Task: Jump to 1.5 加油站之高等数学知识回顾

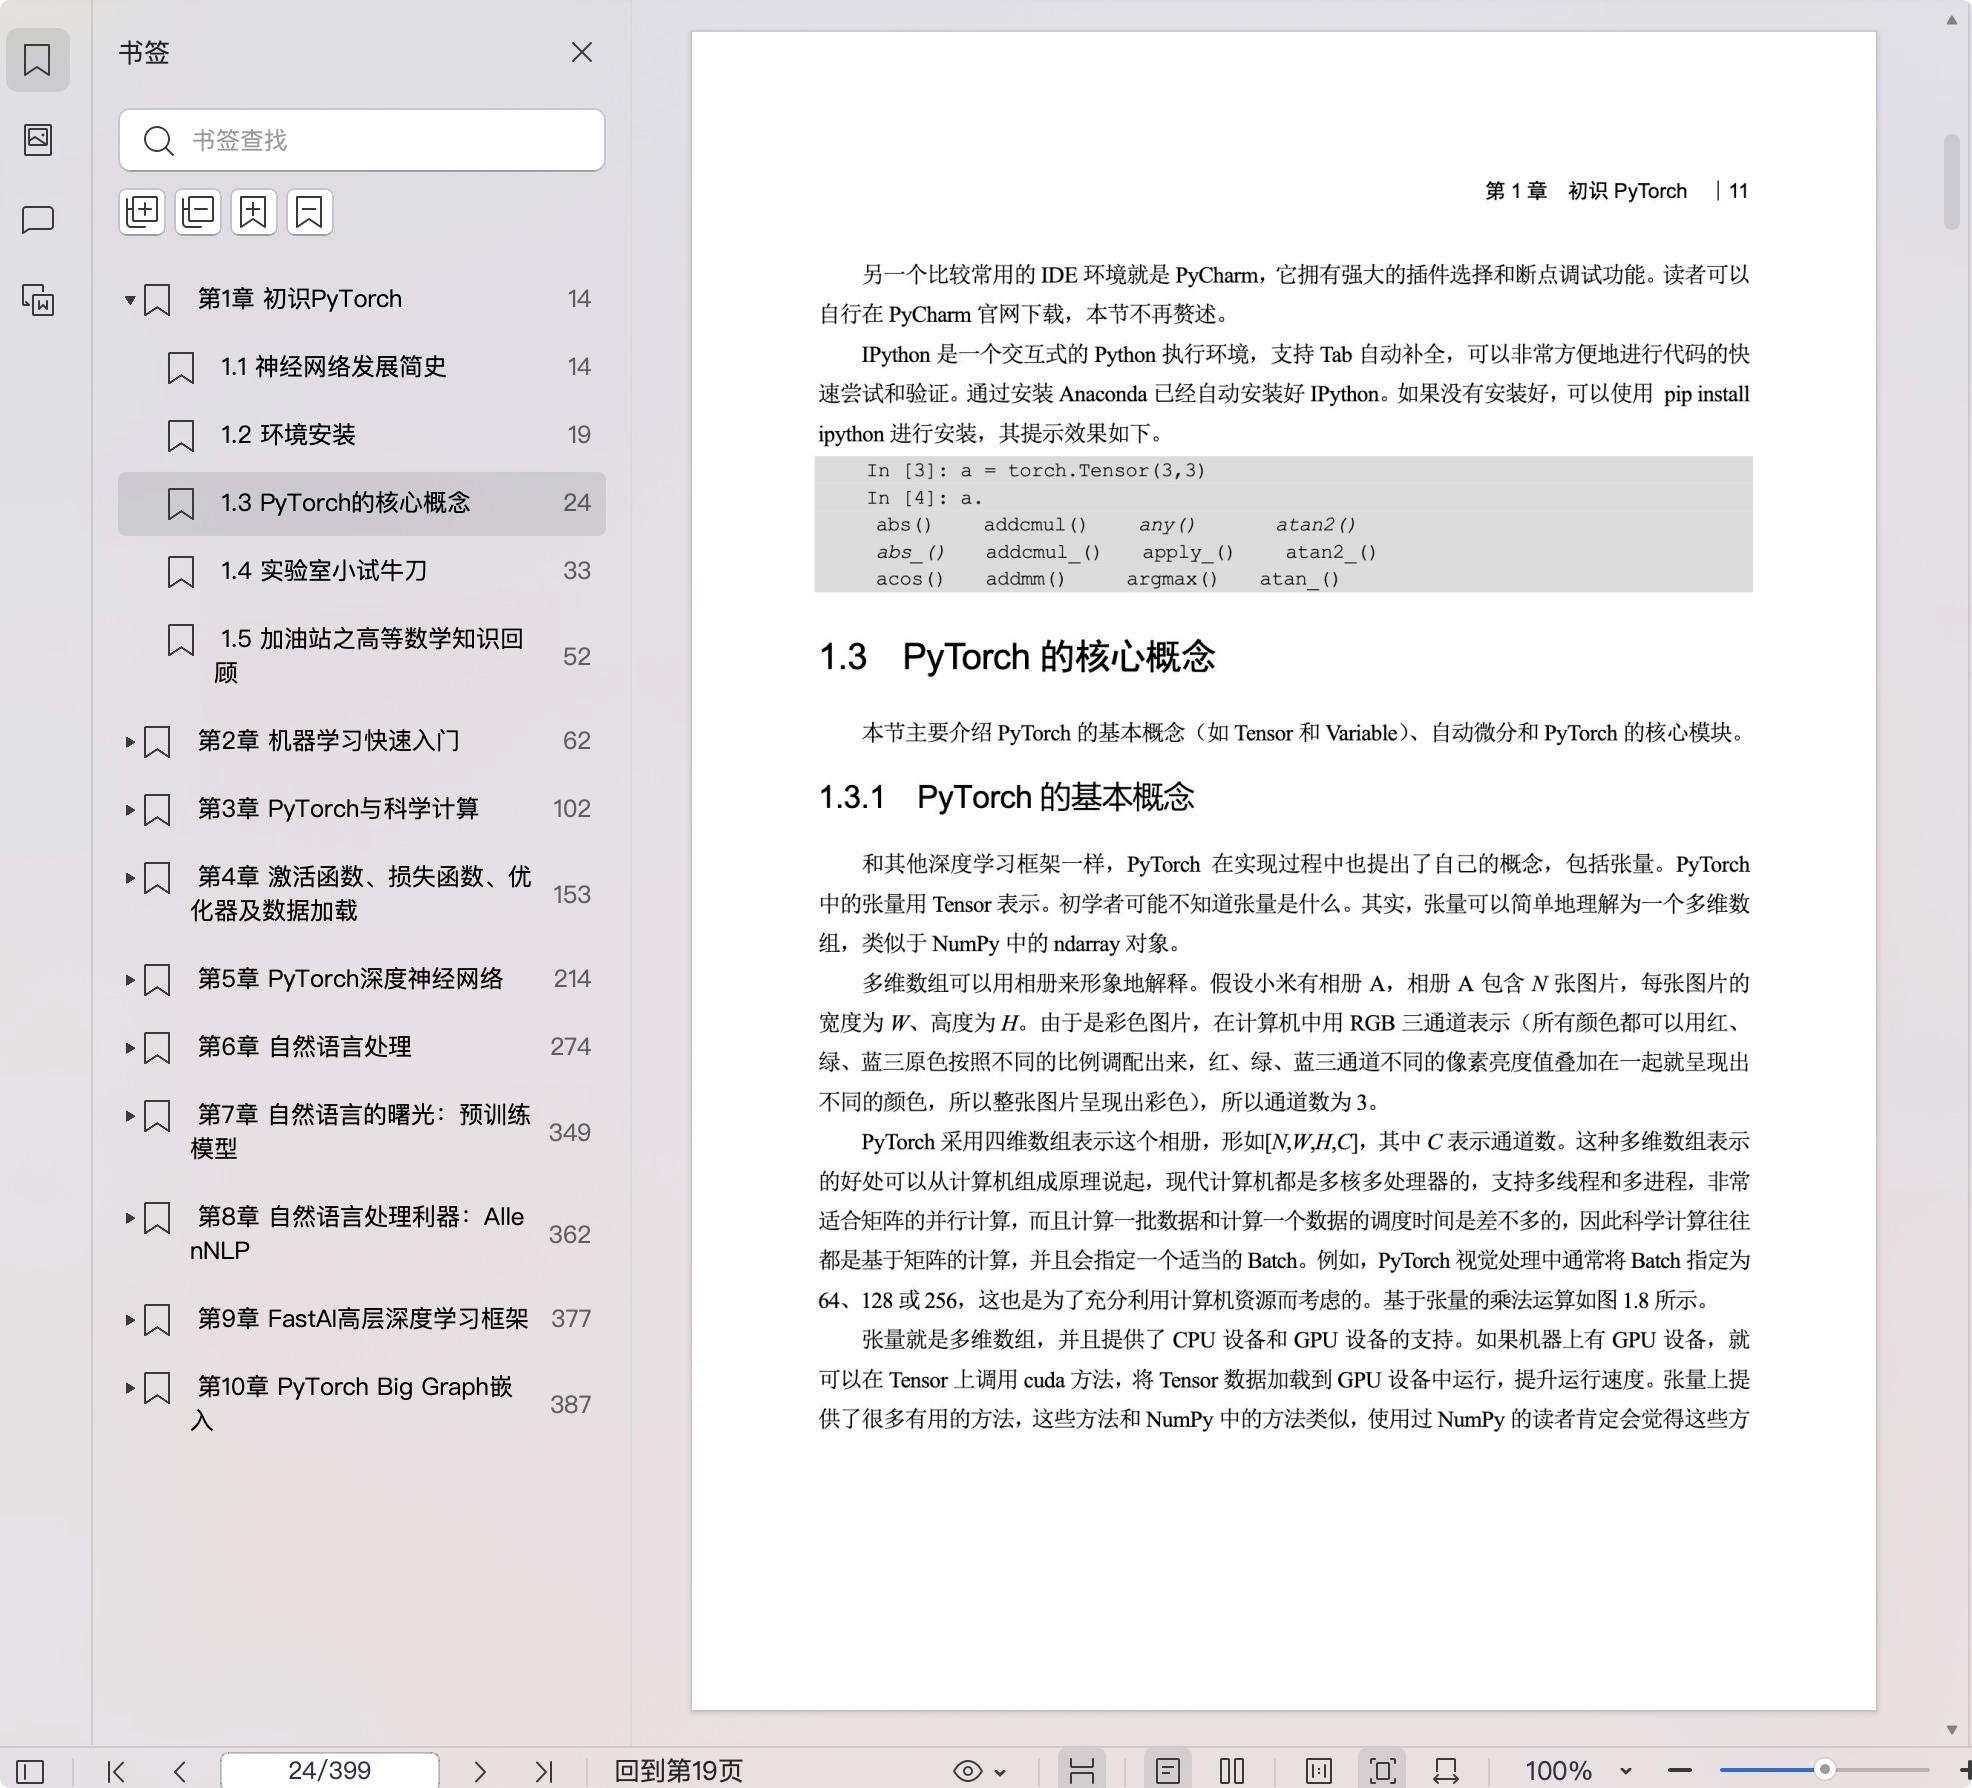Action: [362, 655]
